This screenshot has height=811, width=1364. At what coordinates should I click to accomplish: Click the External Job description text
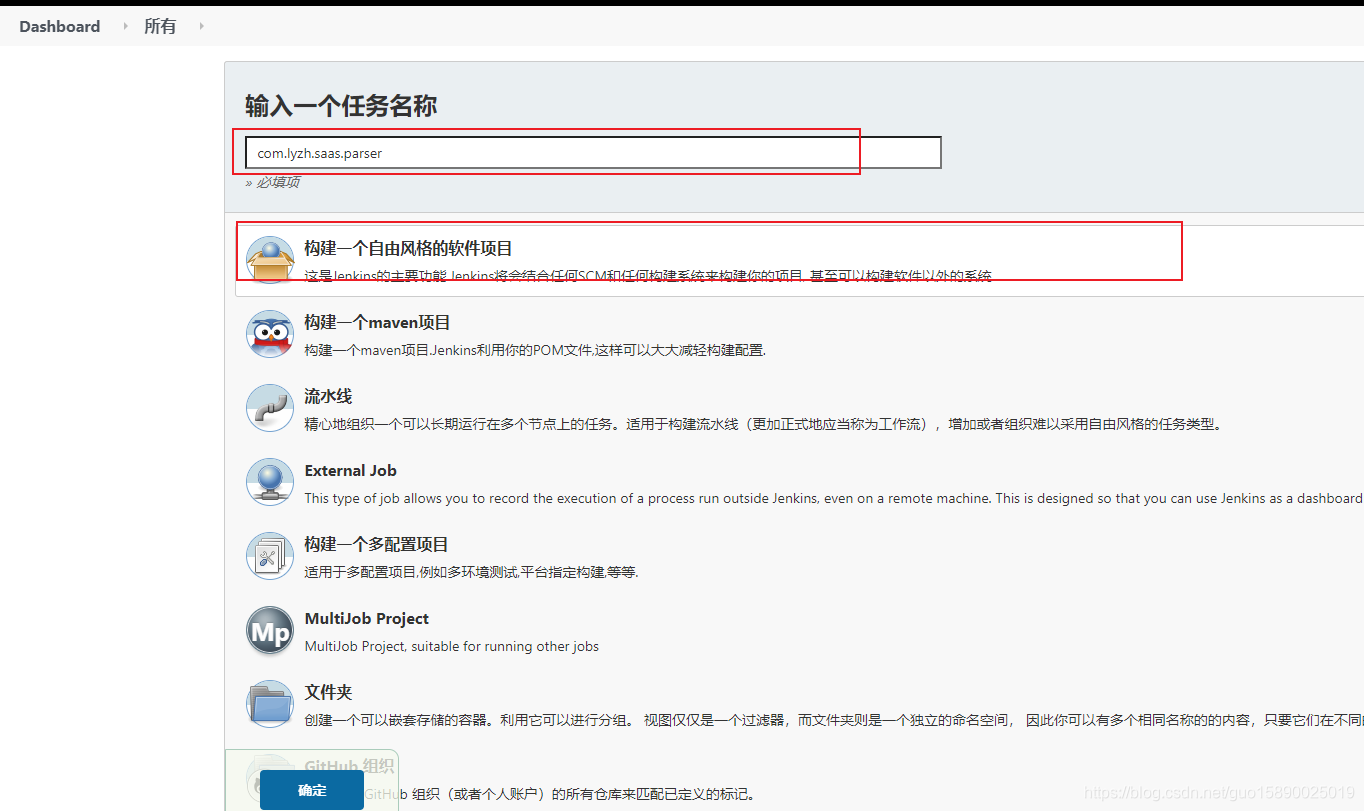pos(834,498)
